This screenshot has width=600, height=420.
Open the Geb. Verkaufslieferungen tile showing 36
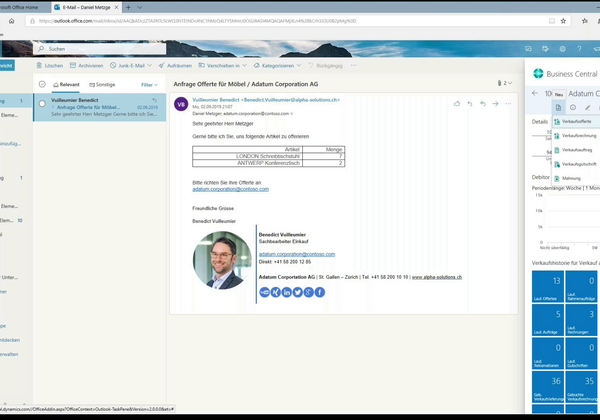(x=548, y=387)
